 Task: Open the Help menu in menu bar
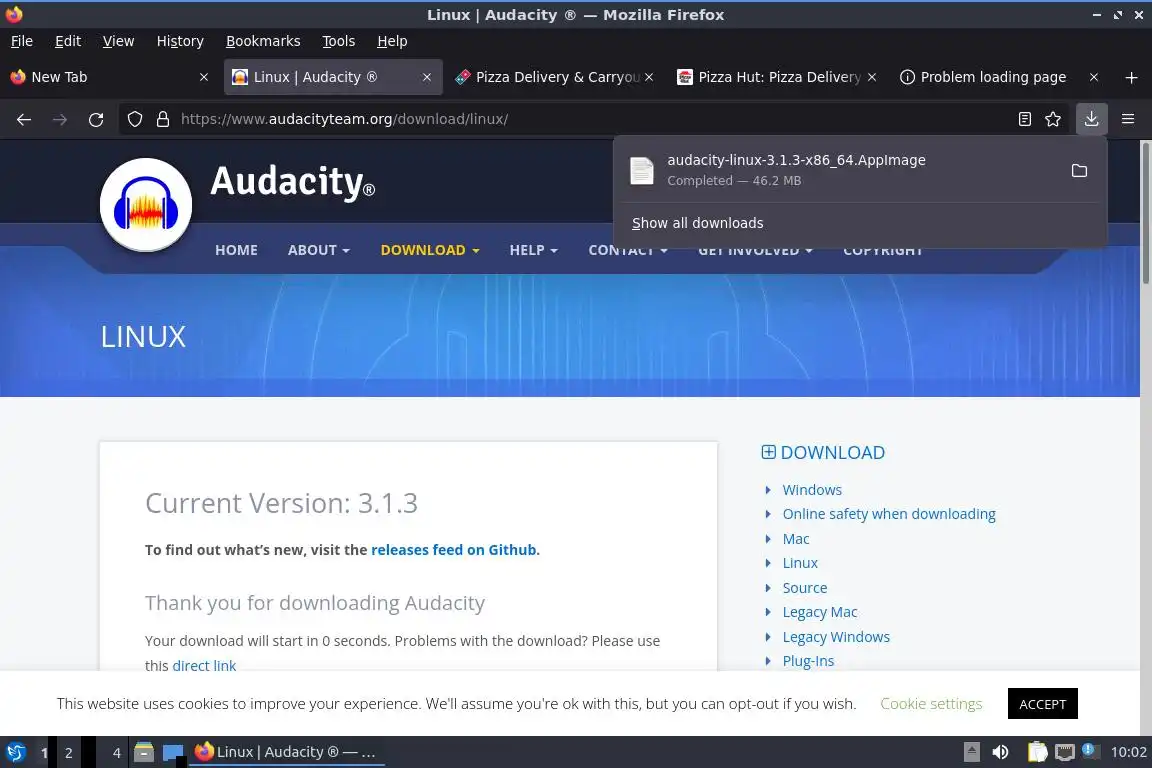click(392, 41)
